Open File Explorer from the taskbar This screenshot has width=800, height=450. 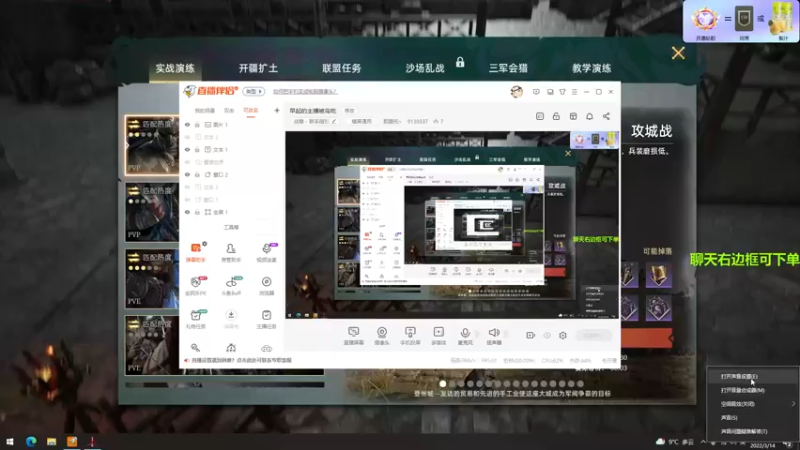point(52,441)
